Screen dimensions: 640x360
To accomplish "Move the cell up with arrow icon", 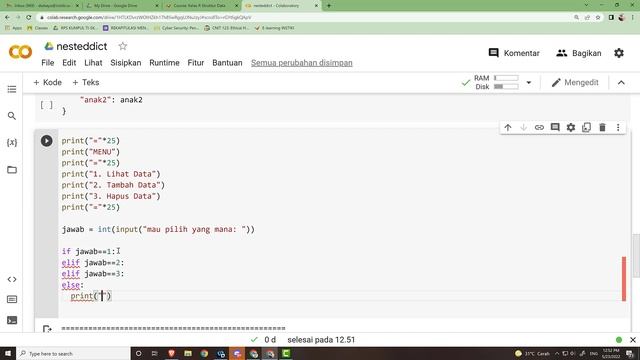I will (x=508, y=127).
